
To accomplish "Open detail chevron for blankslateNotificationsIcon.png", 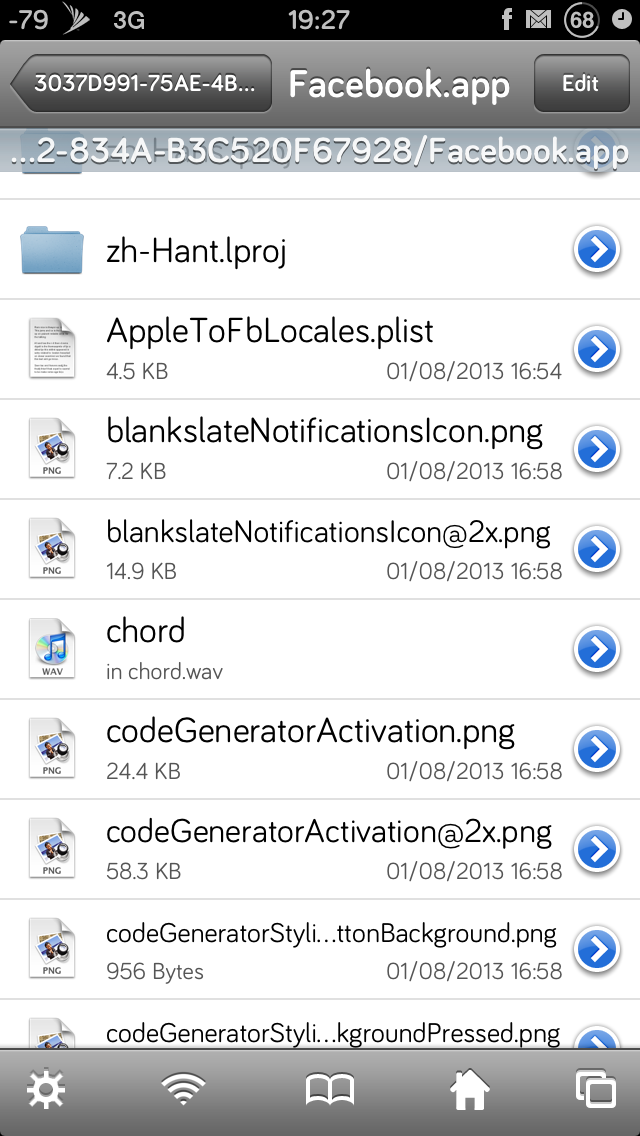I will pos(597,449).
